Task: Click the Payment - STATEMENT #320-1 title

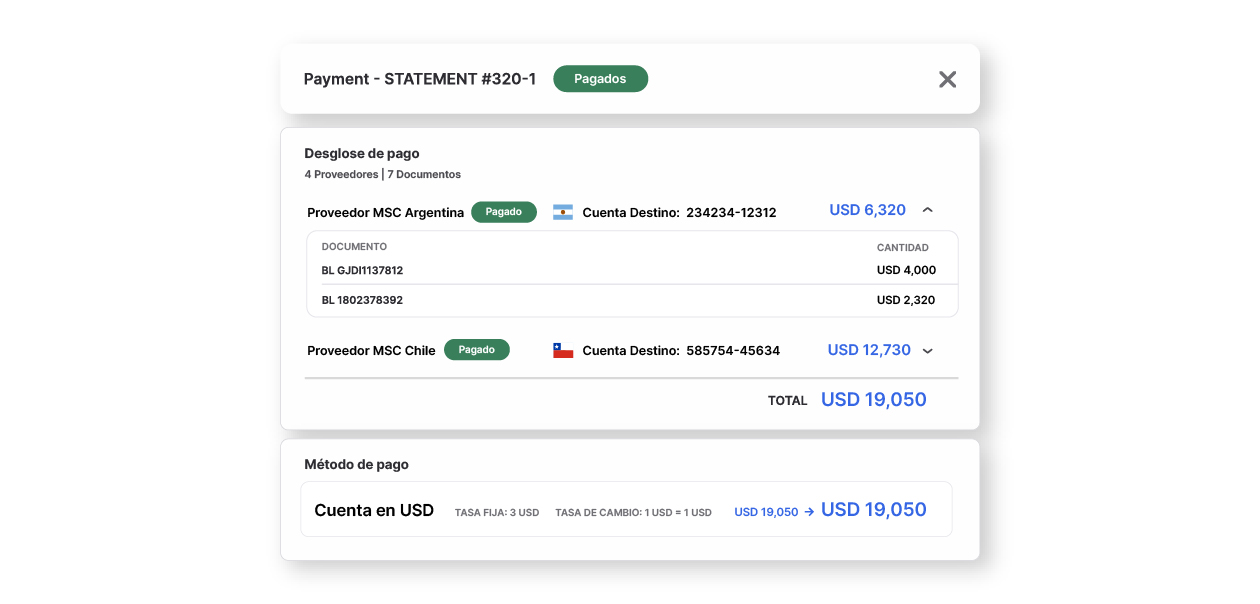Action: coord(419,79)
